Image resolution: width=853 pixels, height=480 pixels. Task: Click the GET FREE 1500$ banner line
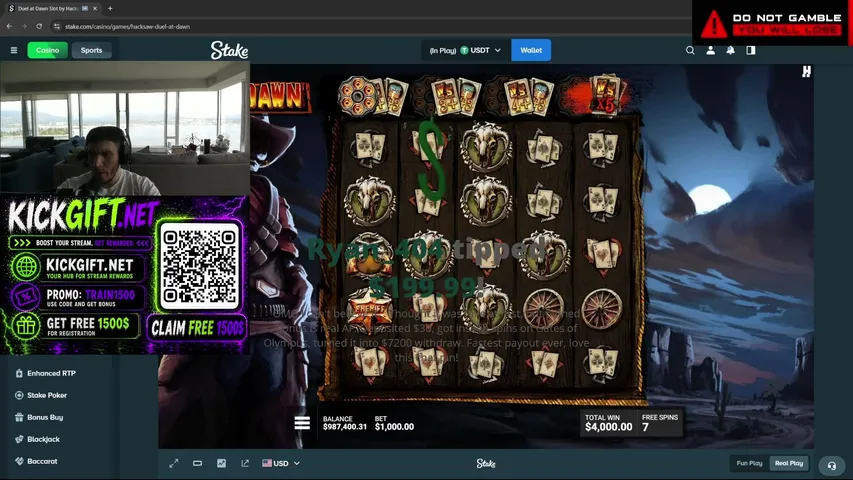tap(74, 326)
